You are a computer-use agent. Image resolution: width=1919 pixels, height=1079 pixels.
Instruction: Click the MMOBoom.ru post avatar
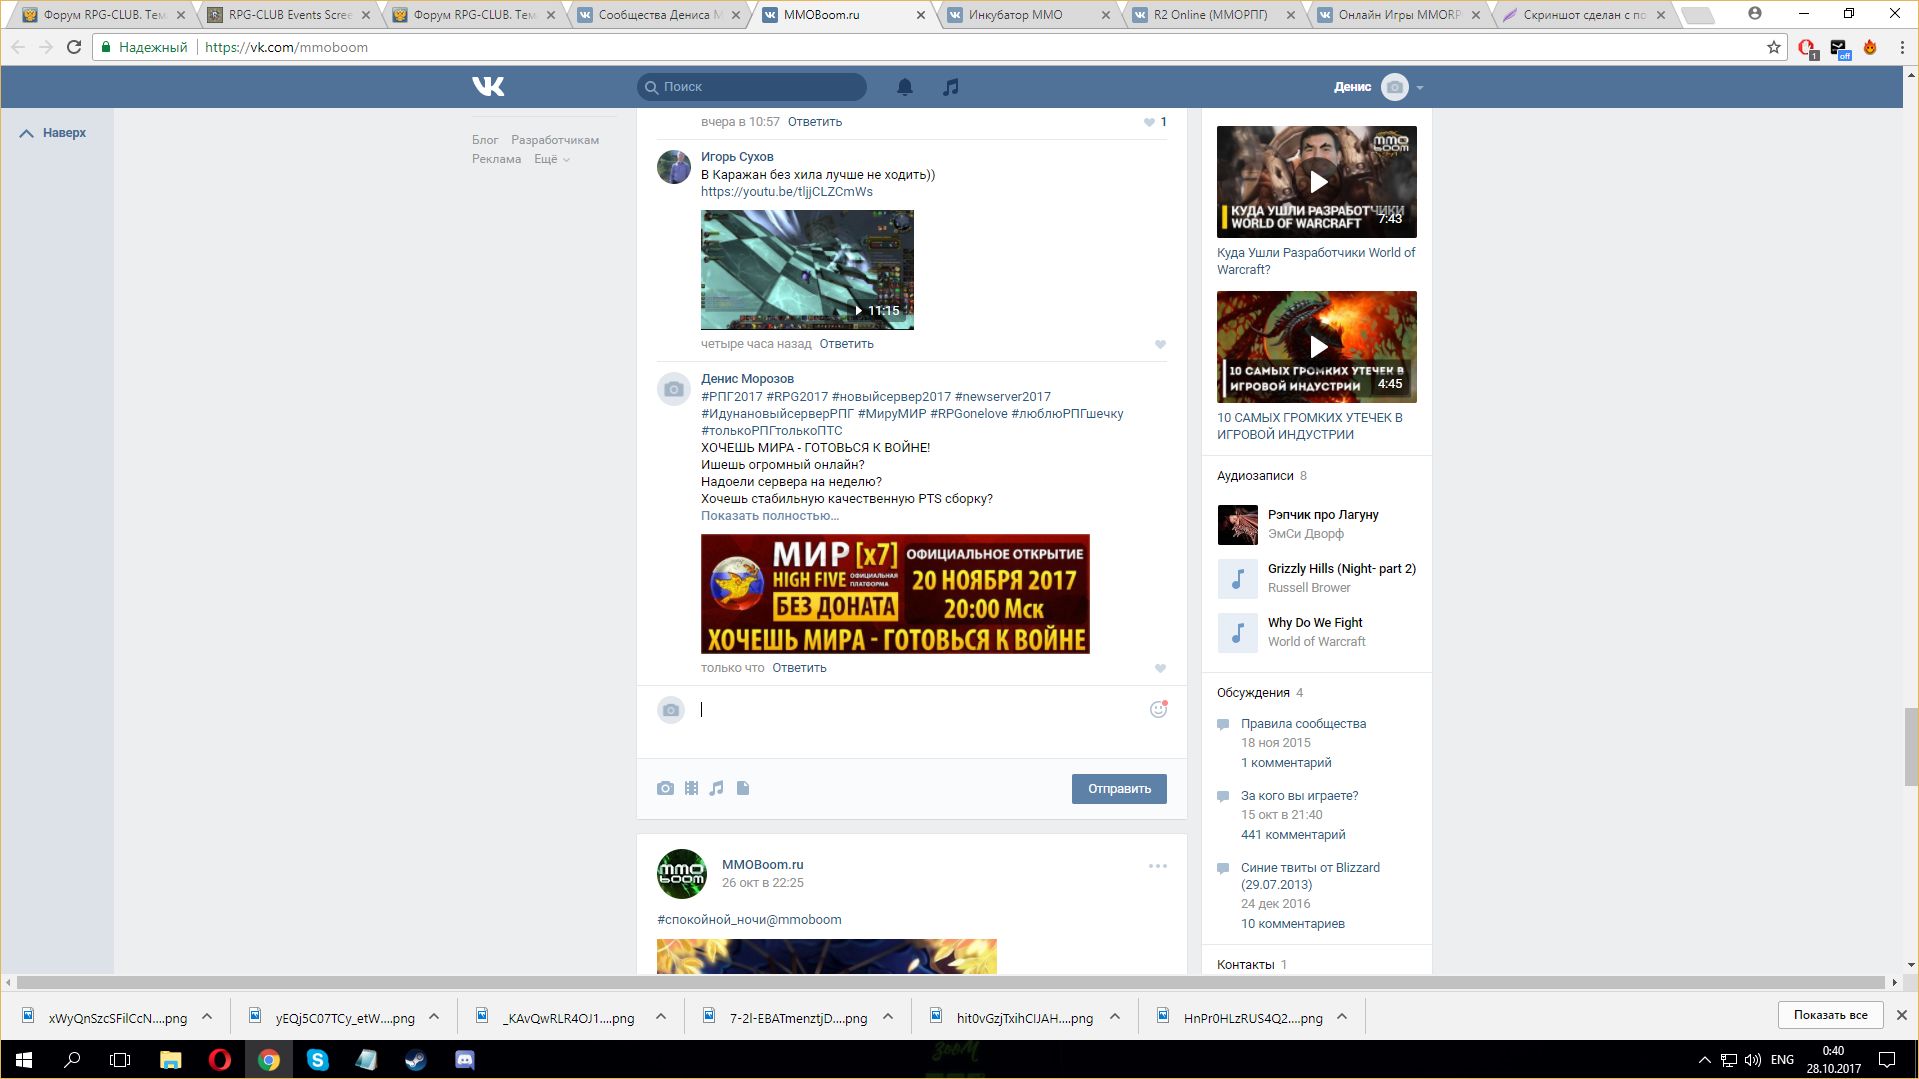point(682,874)
